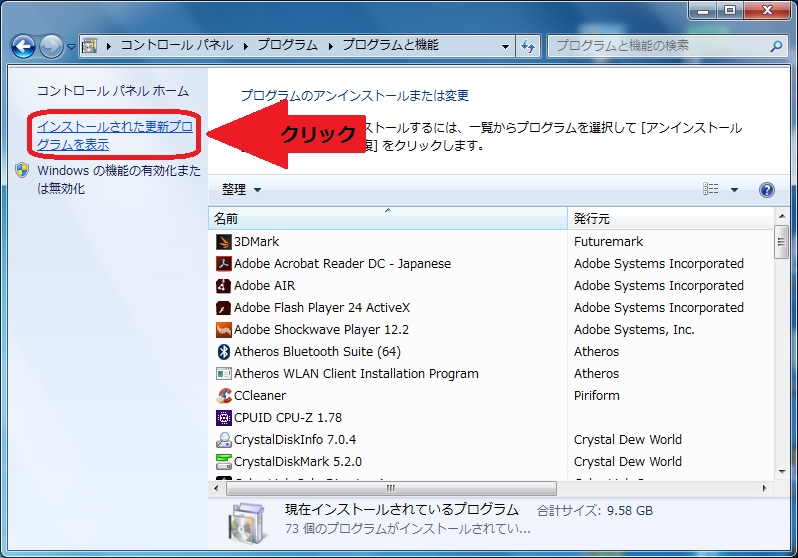Click Futuremark publisher cell
The height and width of the screenshot is (558, 798).
pyautogui.click(x=608, y=241)
